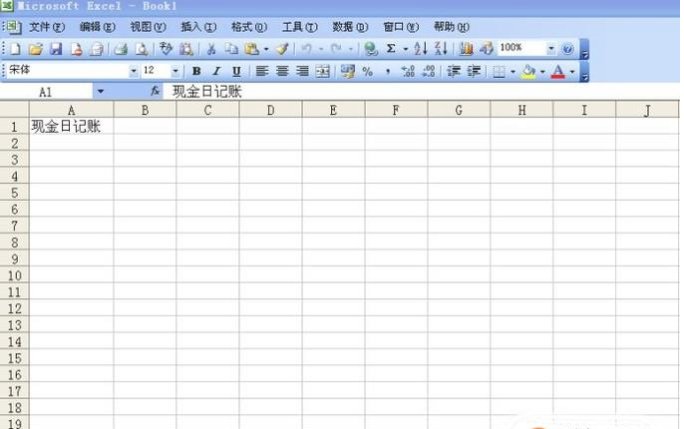This screenshot has width=684, height=429.
Task: Click the Select All corner button
Action: coord(14,109)
